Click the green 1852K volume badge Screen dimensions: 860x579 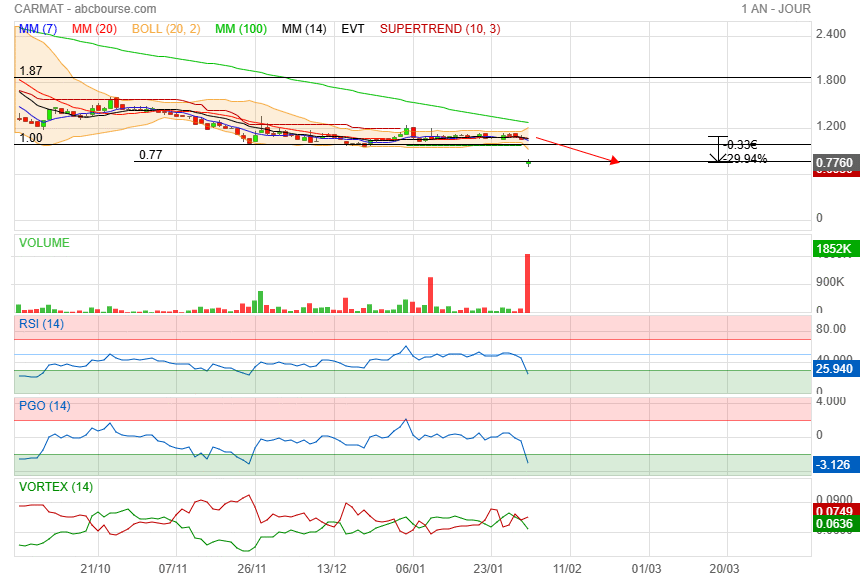pyautogui.click(x=833, y=248)
